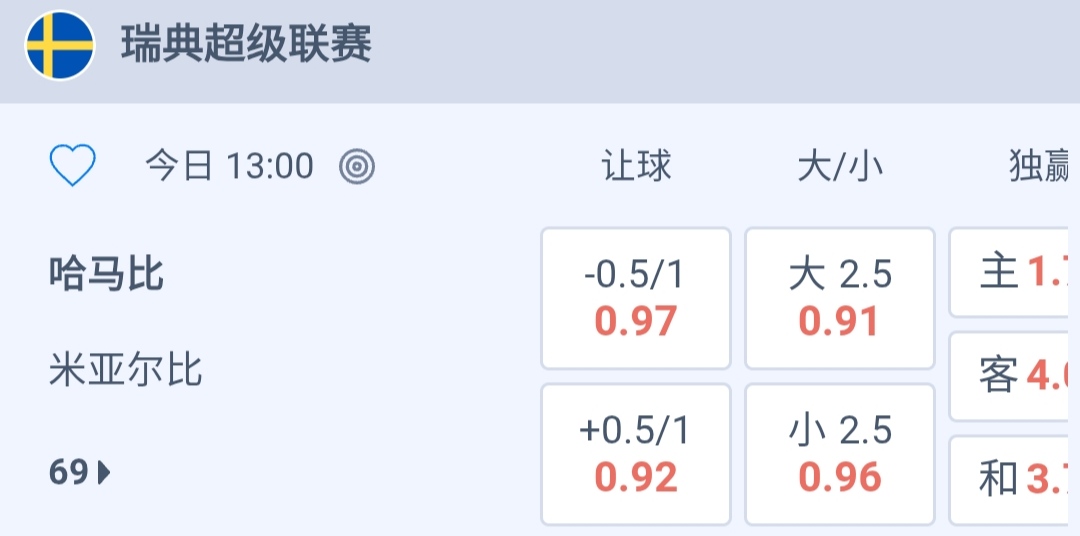Pick handicap +0.5/1 at 0.92

(x=636, y=454)
